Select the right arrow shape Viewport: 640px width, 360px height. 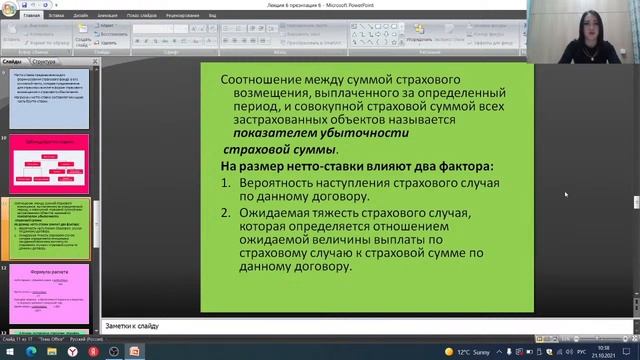378,34
